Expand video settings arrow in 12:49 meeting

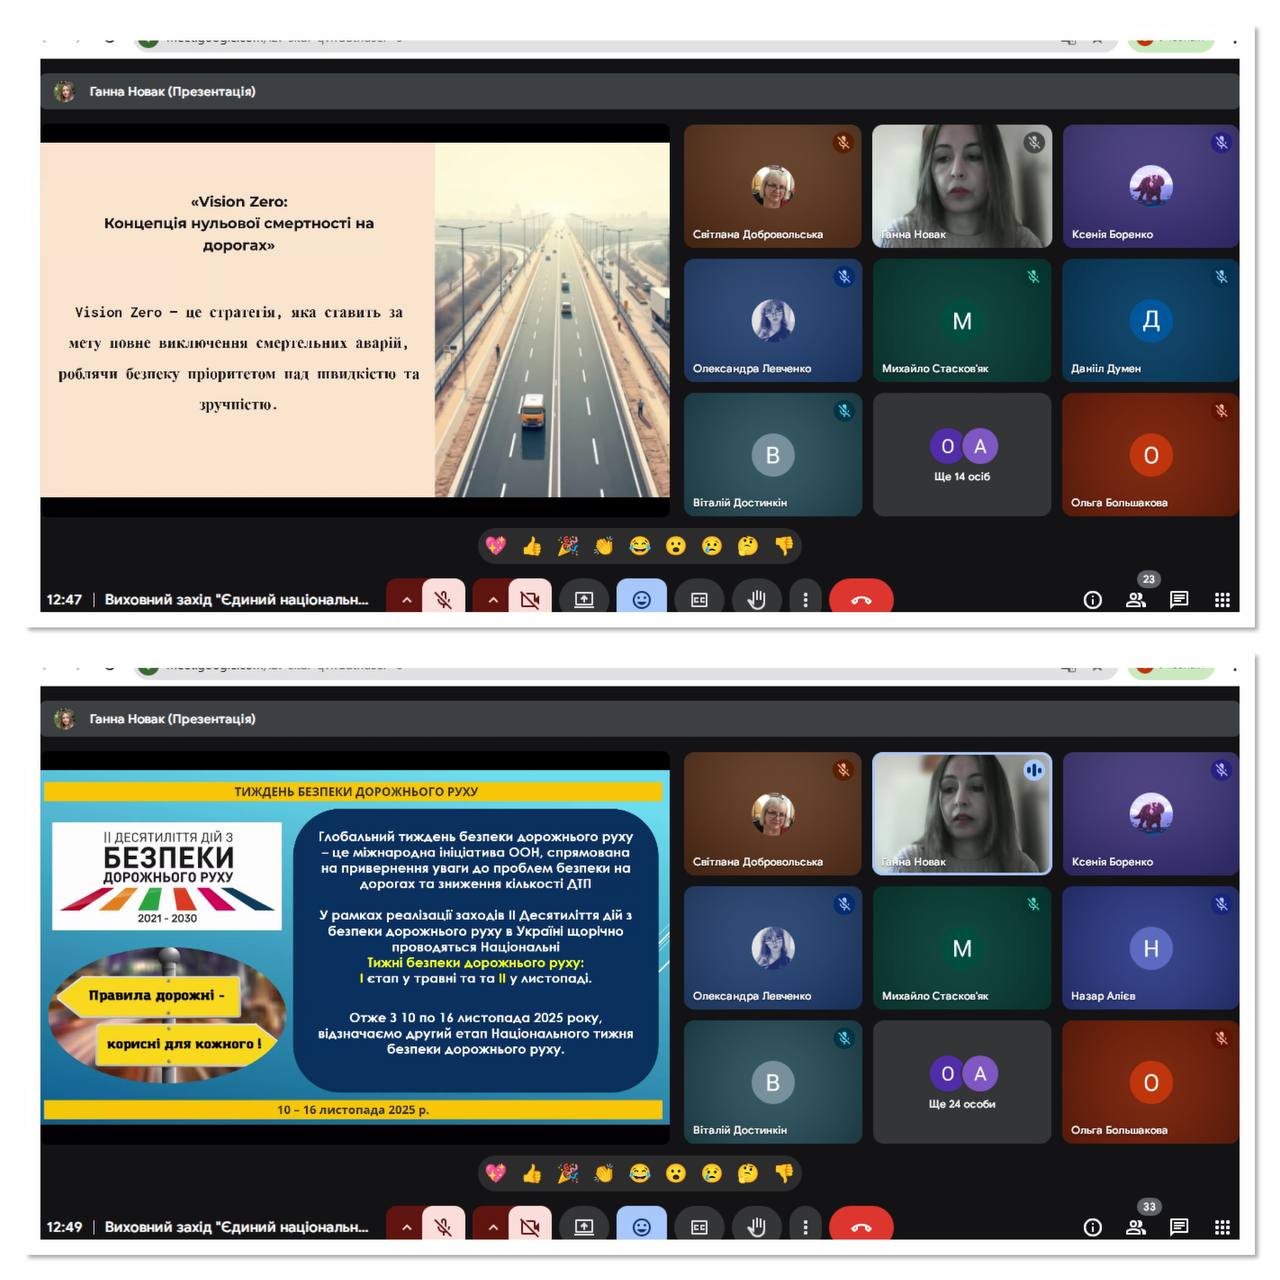click(x=493, y=1226)
